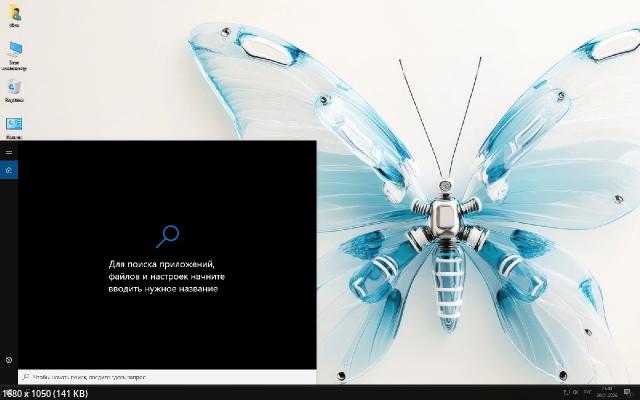Screen dimensions: 640x400
Task: Click the large blue magnifier in panel
Action: coord(167,236)
